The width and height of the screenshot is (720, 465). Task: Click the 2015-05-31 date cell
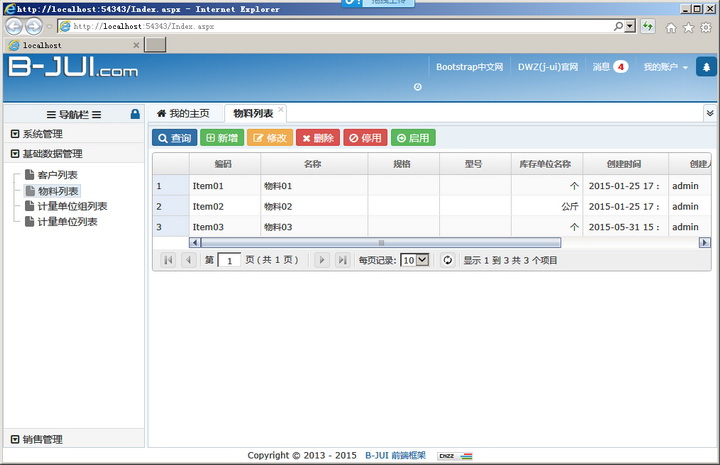[x=625, y=227]
